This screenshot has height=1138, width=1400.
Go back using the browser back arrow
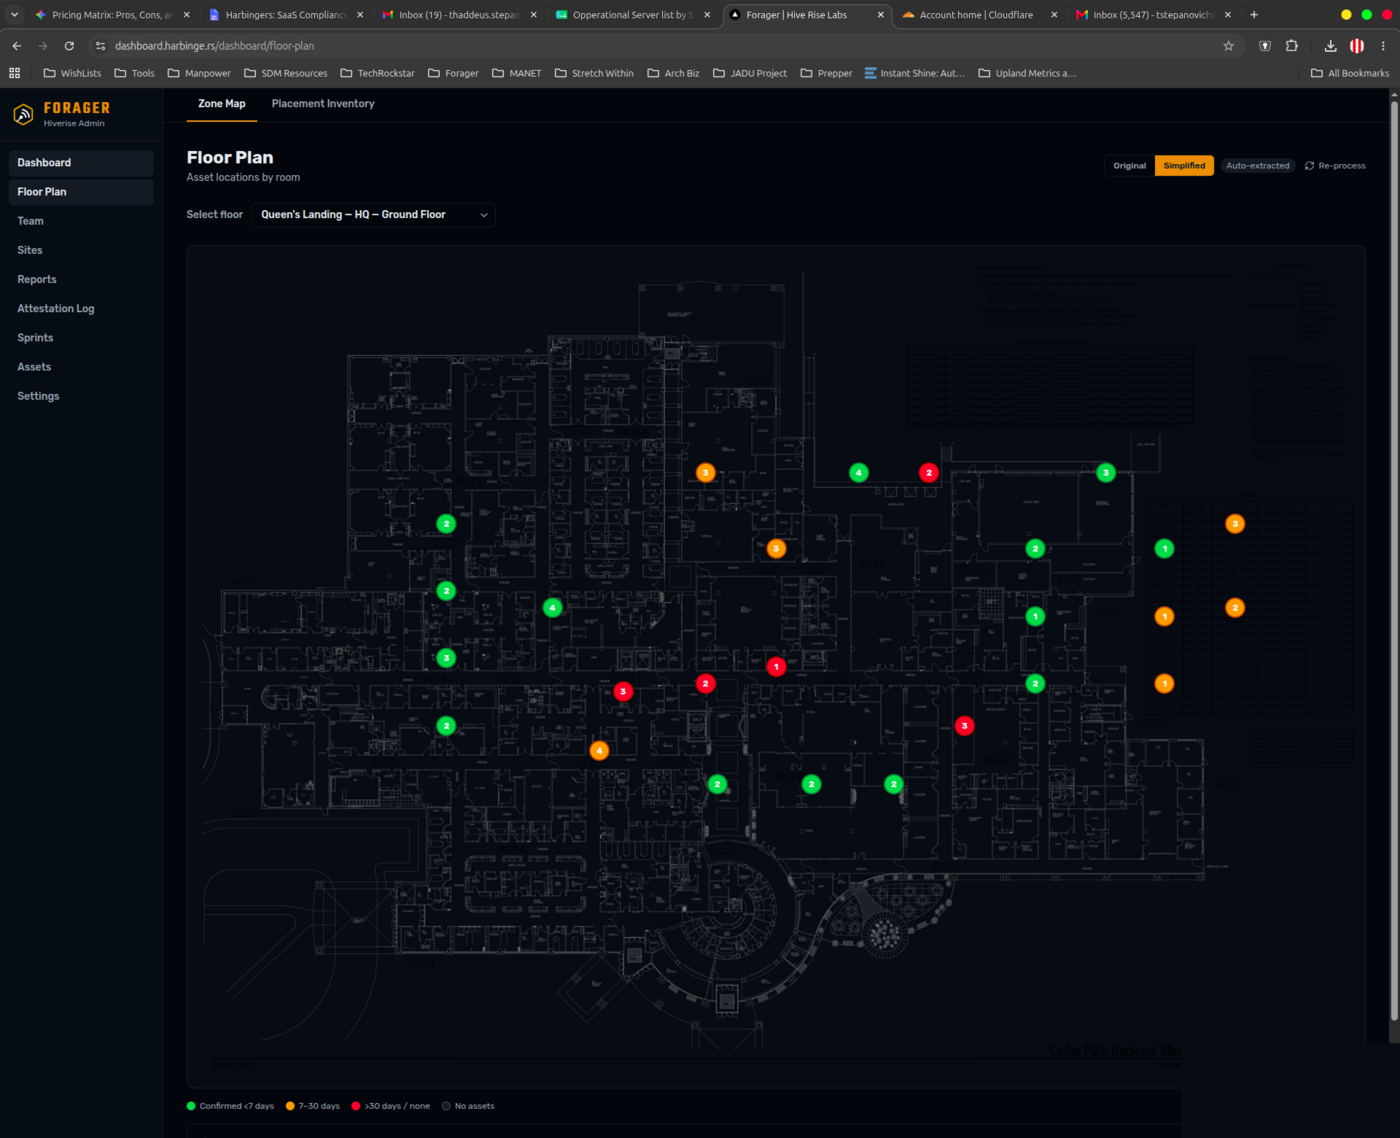point(17,46)
